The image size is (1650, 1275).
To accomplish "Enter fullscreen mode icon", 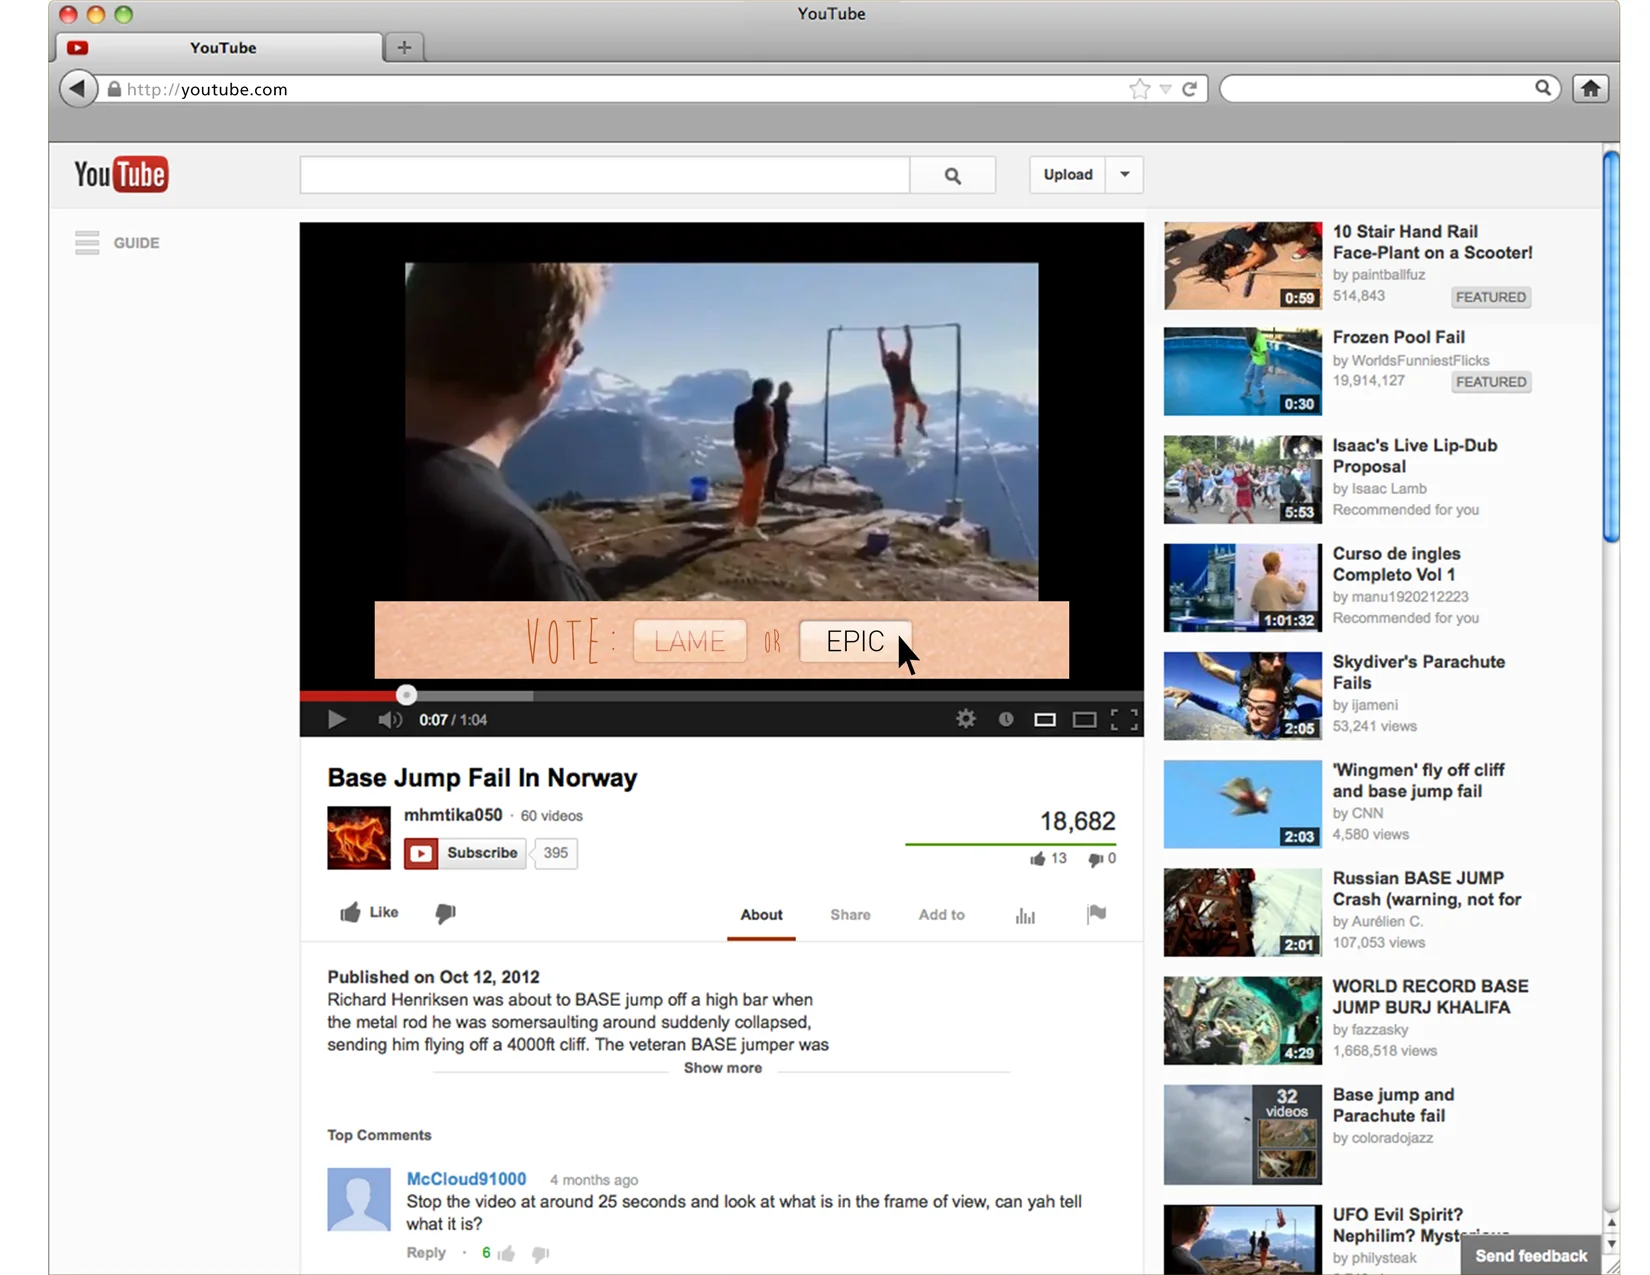I will [1124, 720].
